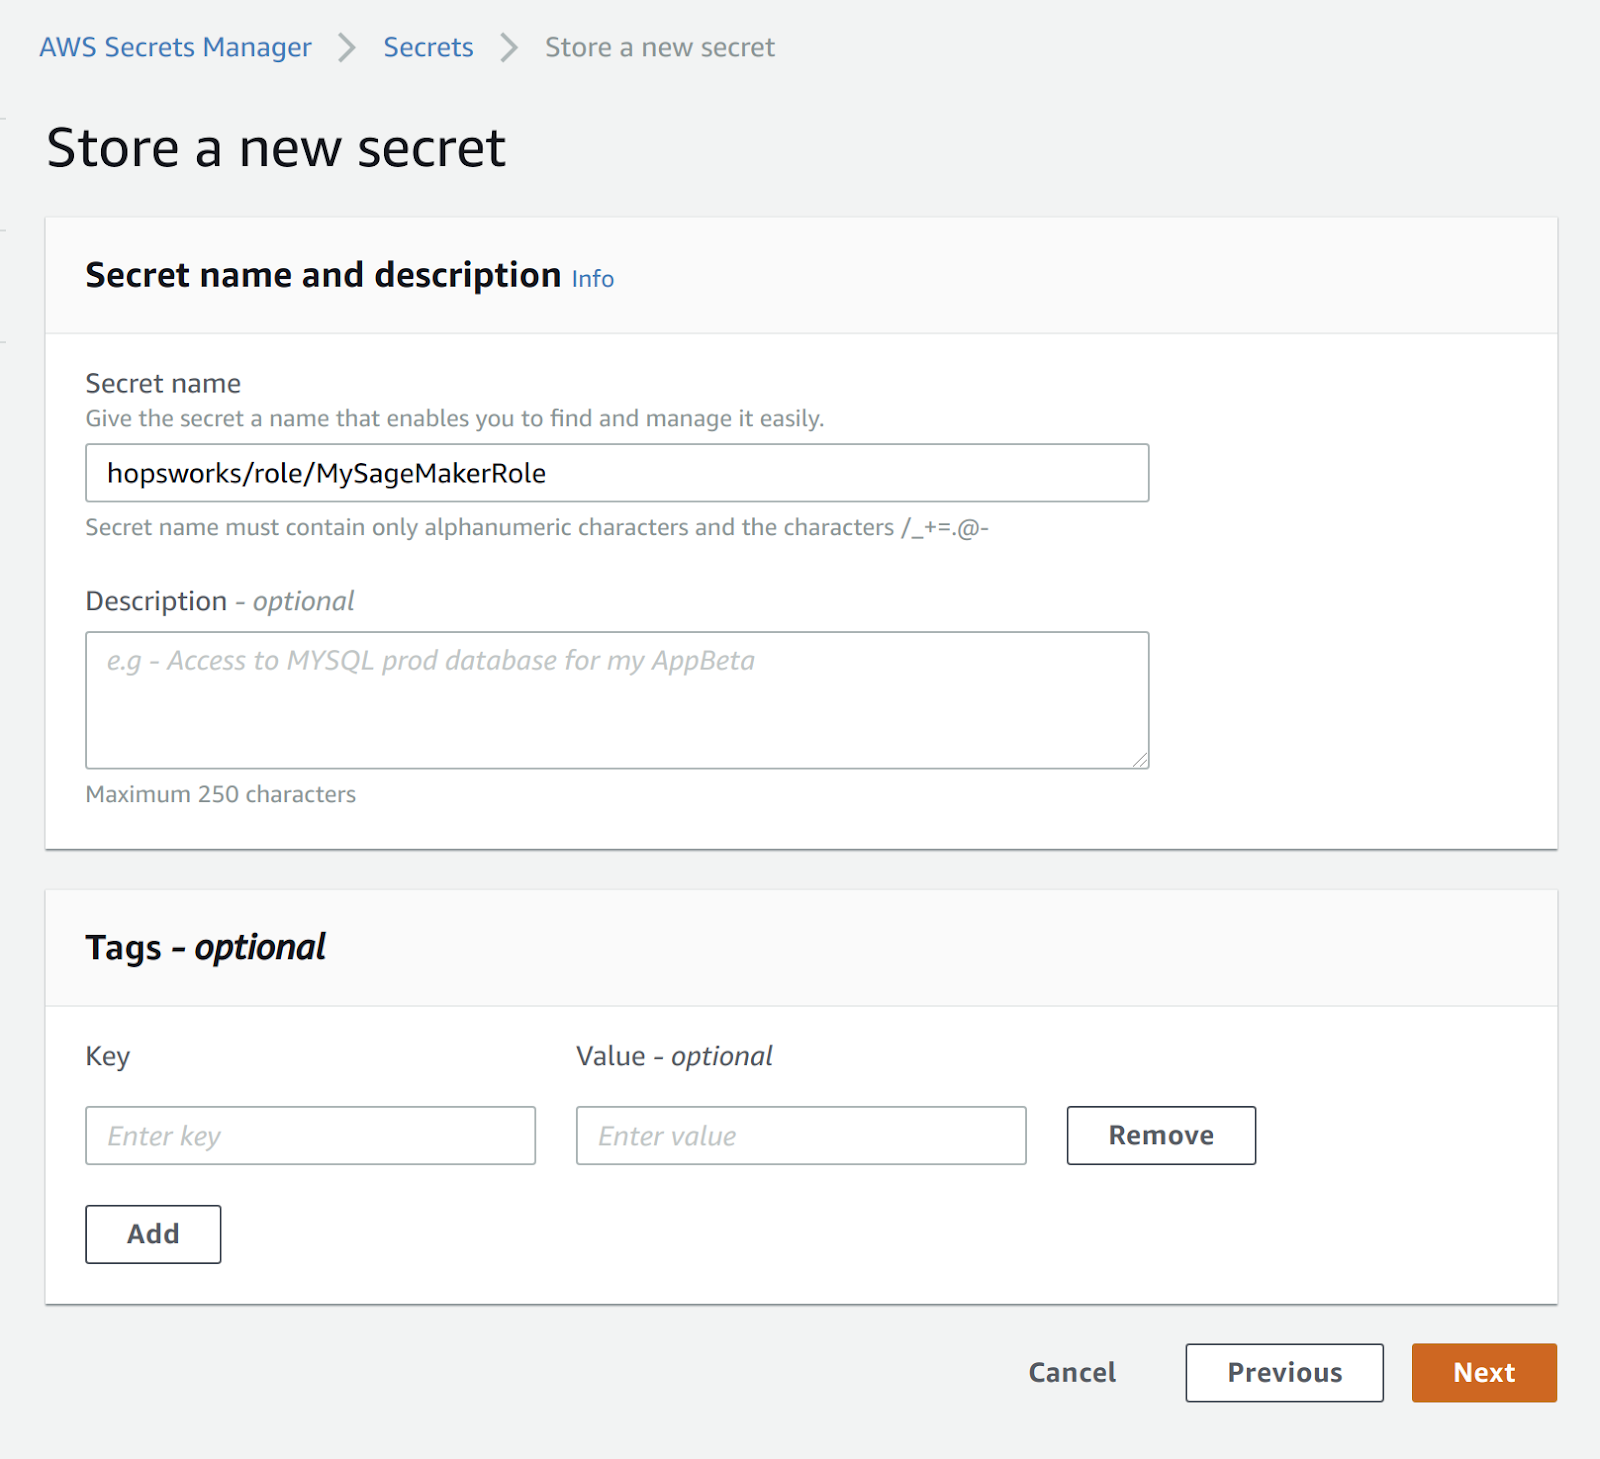1600x1459 pixels.
Task: Remove the empty tag row
Action: 1160,1135
